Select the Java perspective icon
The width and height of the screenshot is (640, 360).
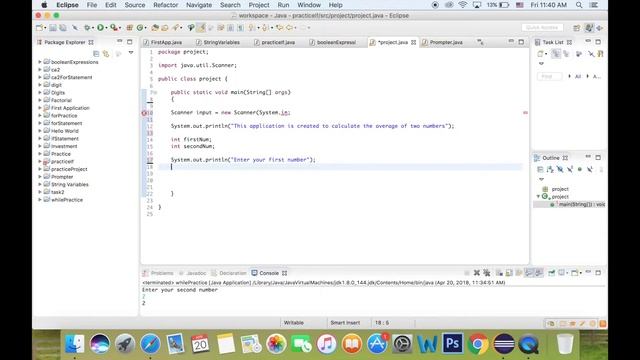point(589,28)
